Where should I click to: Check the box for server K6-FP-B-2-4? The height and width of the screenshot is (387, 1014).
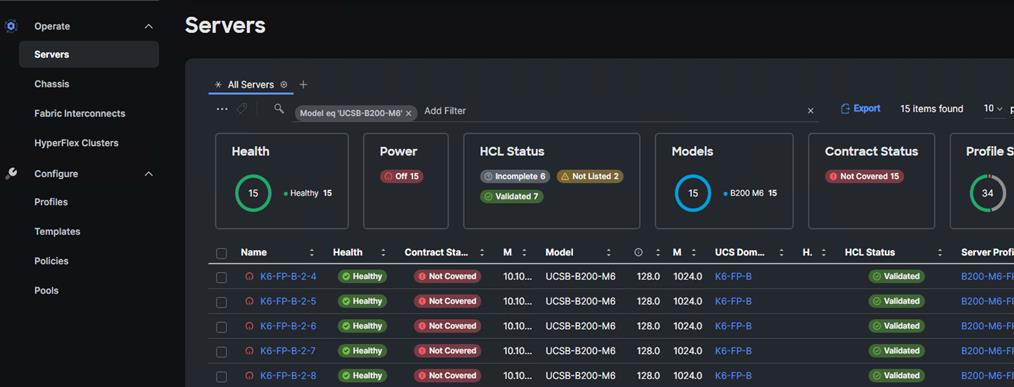pos(221,277)
